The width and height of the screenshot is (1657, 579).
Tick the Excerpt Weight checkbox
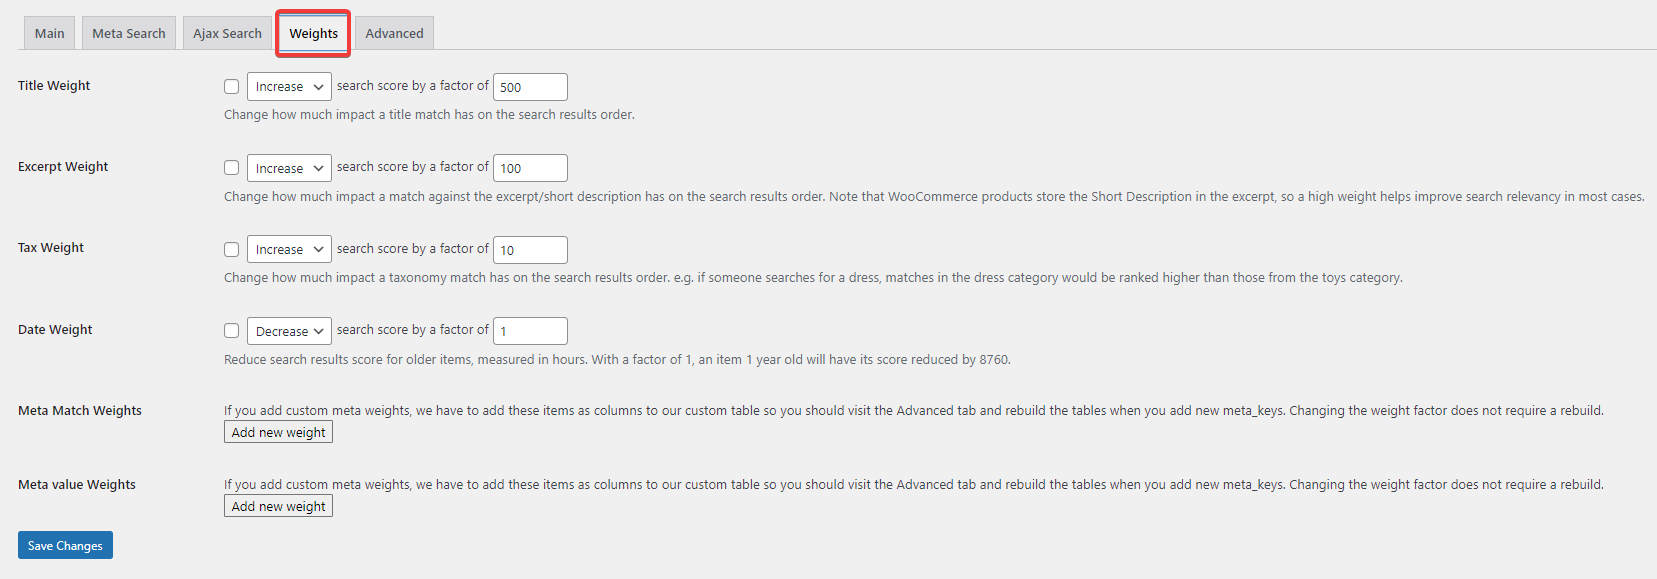coord(232,168)
